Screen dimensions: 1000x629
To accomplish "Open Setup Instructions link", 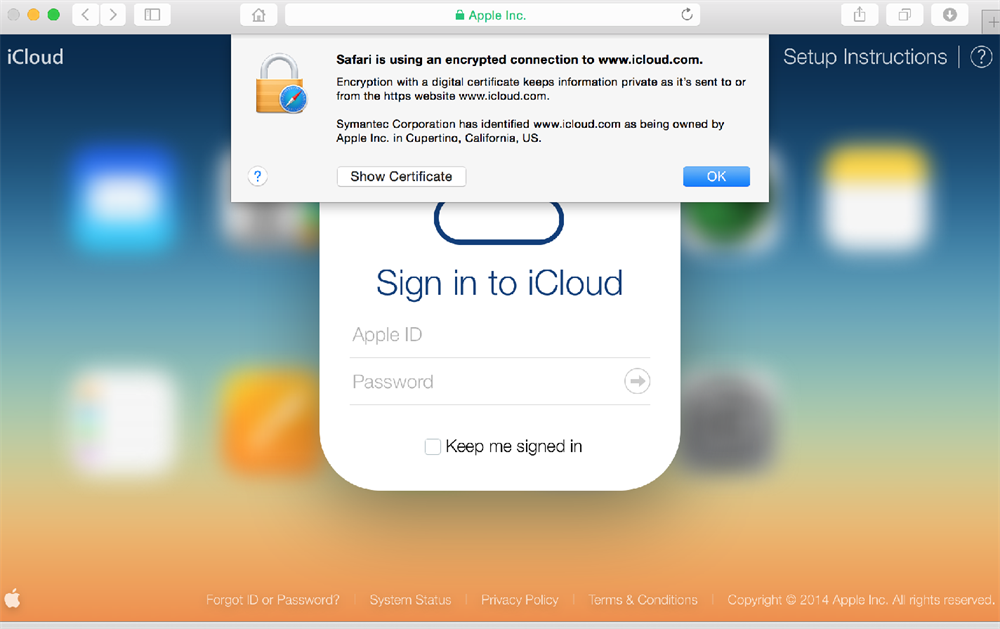I will (x=865, y=57).
